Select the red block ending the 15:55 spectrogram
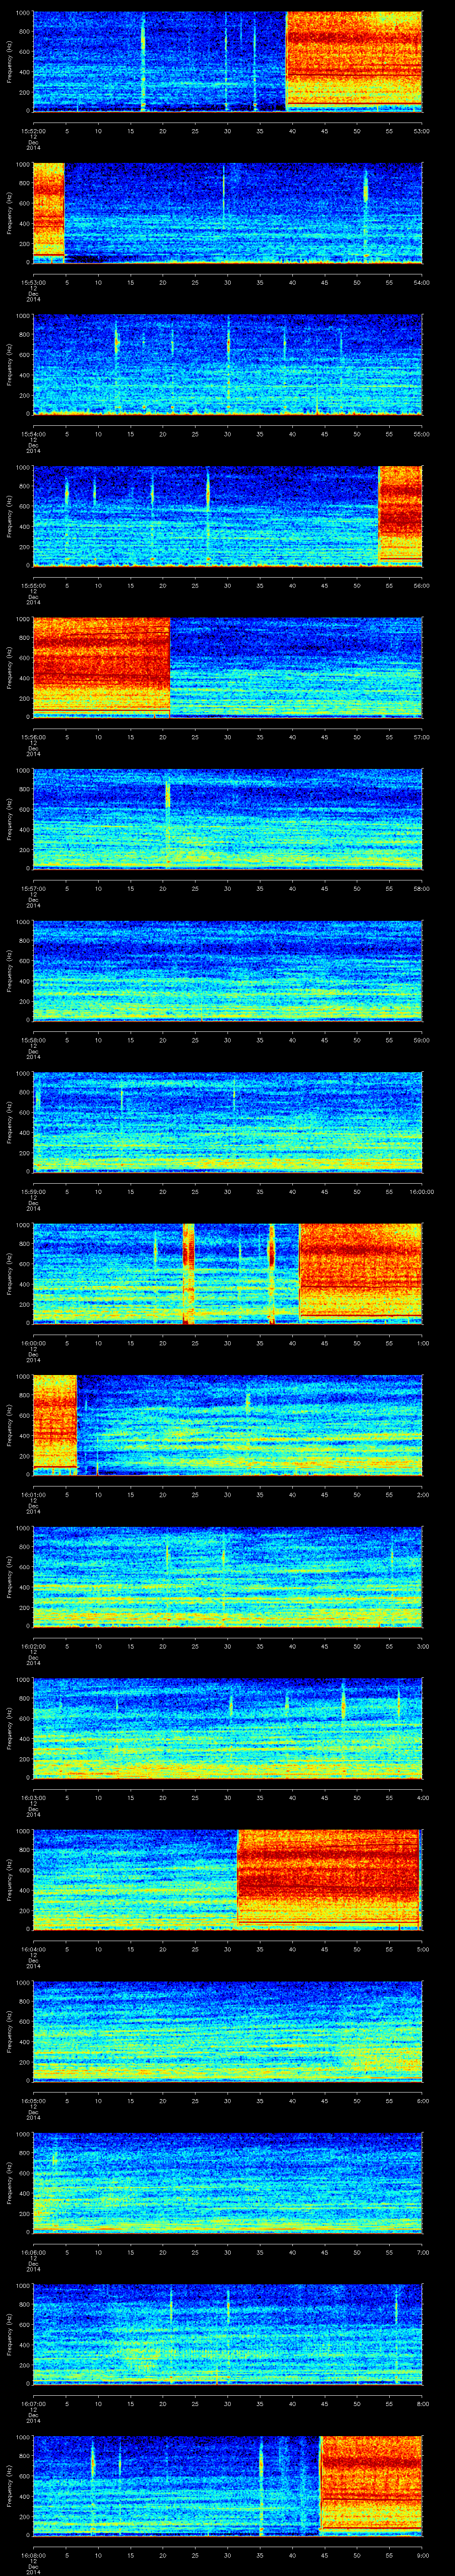 click(x=399, y=514)
